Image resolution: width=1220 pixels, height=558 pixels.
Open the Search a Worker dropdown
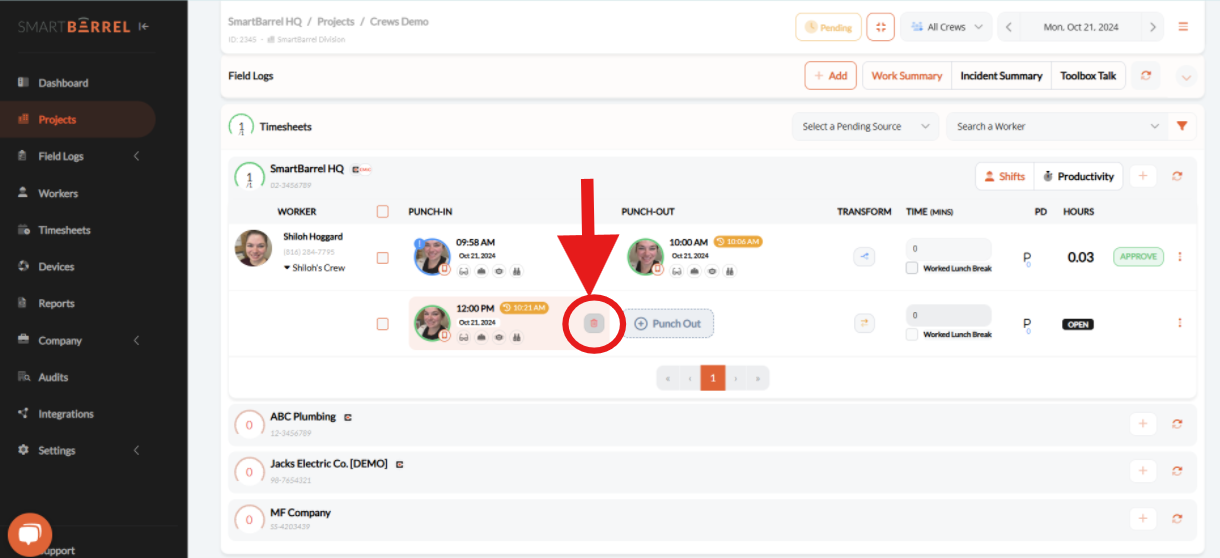[1056, 127]
